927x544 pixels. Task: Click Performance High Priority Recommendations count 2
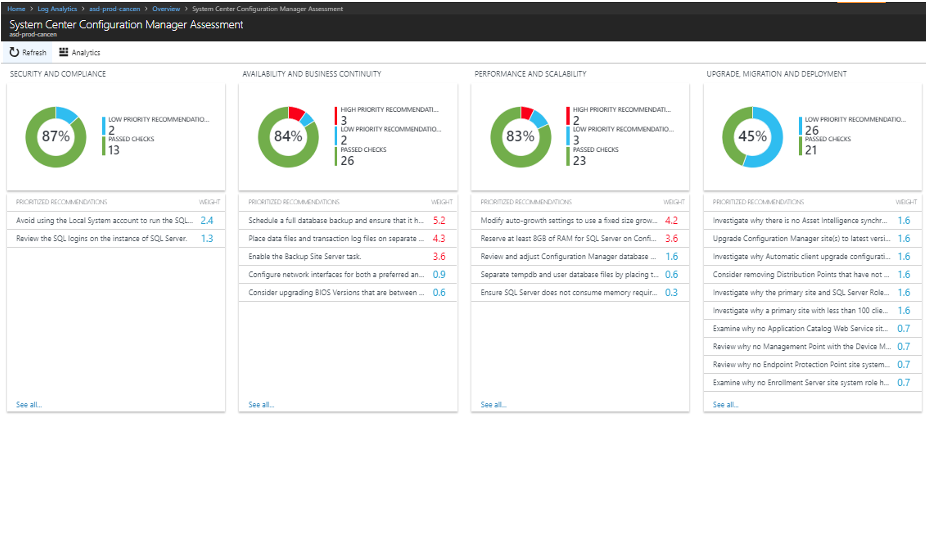click(576, 120)
